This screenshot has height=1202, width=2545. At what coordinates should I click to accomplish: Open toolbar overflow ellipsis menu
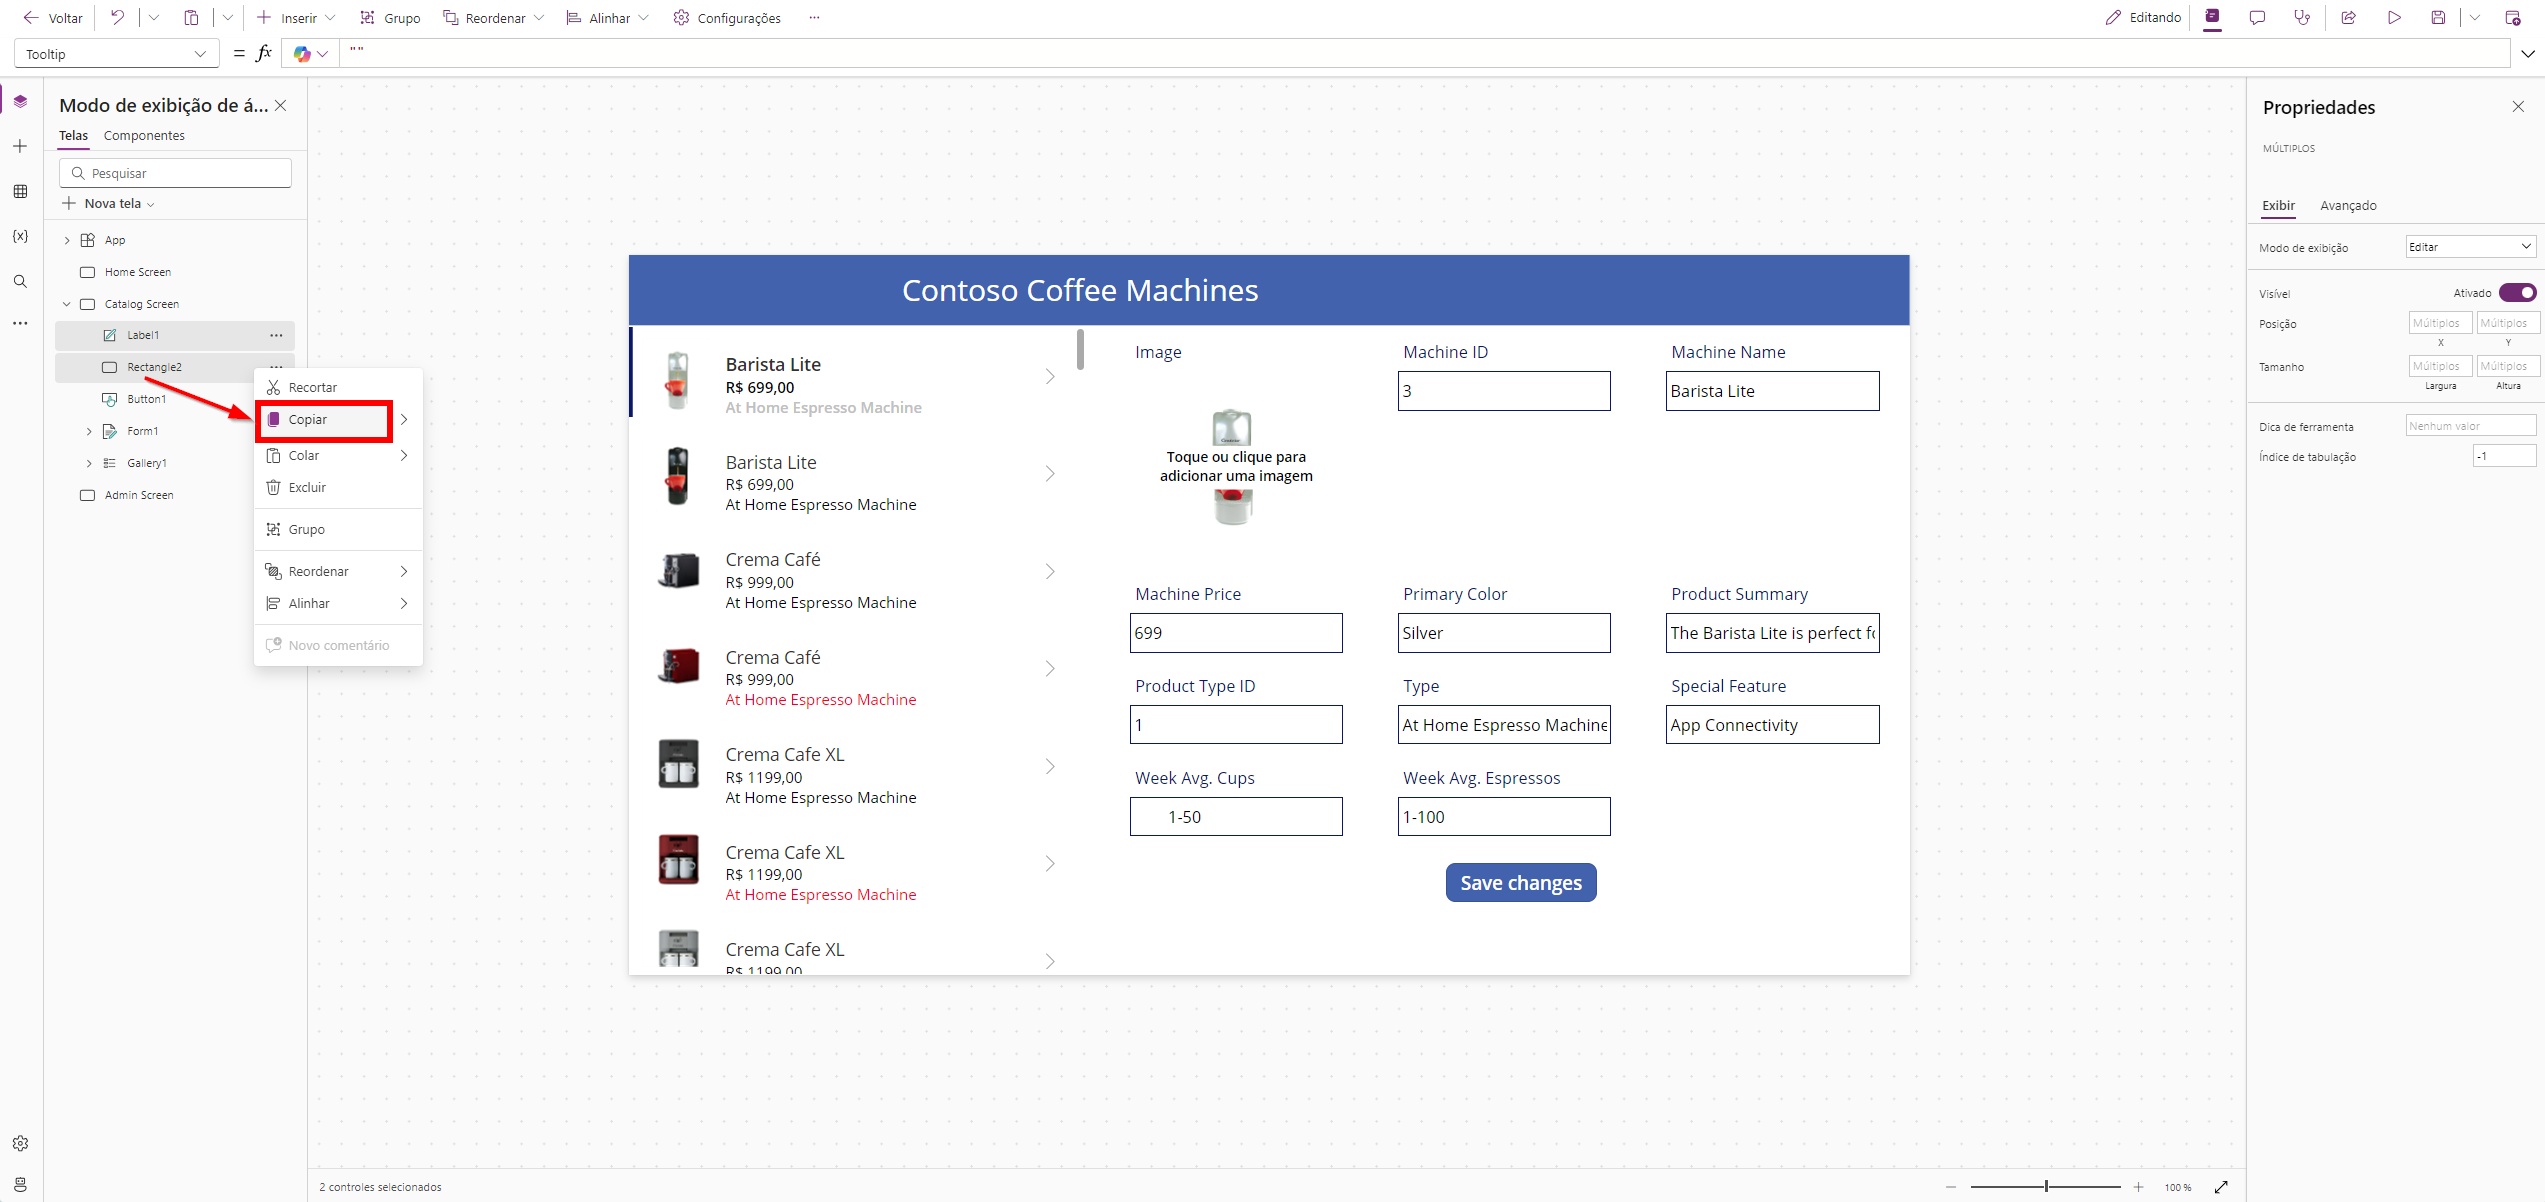pyautogui.click(x=815, y=18)
